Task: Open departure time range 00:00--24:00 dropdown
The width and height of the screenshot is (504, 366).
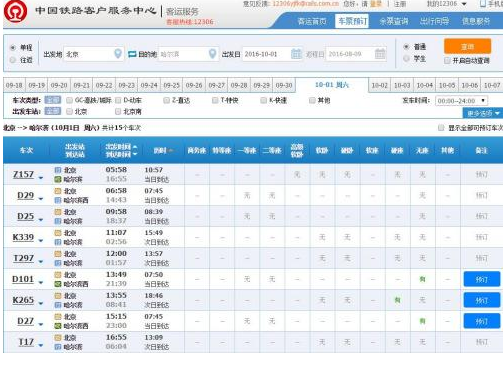Action: coord(461,101)
